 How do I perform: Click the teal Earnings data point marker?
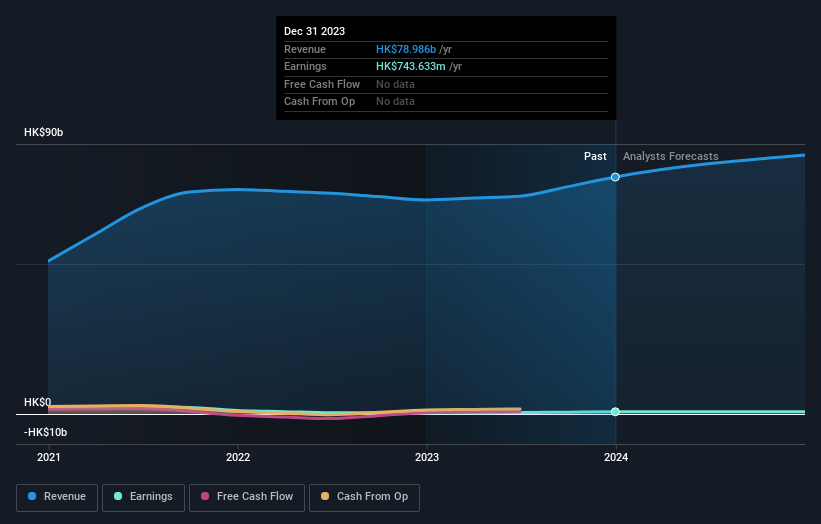tap(615, 411)
